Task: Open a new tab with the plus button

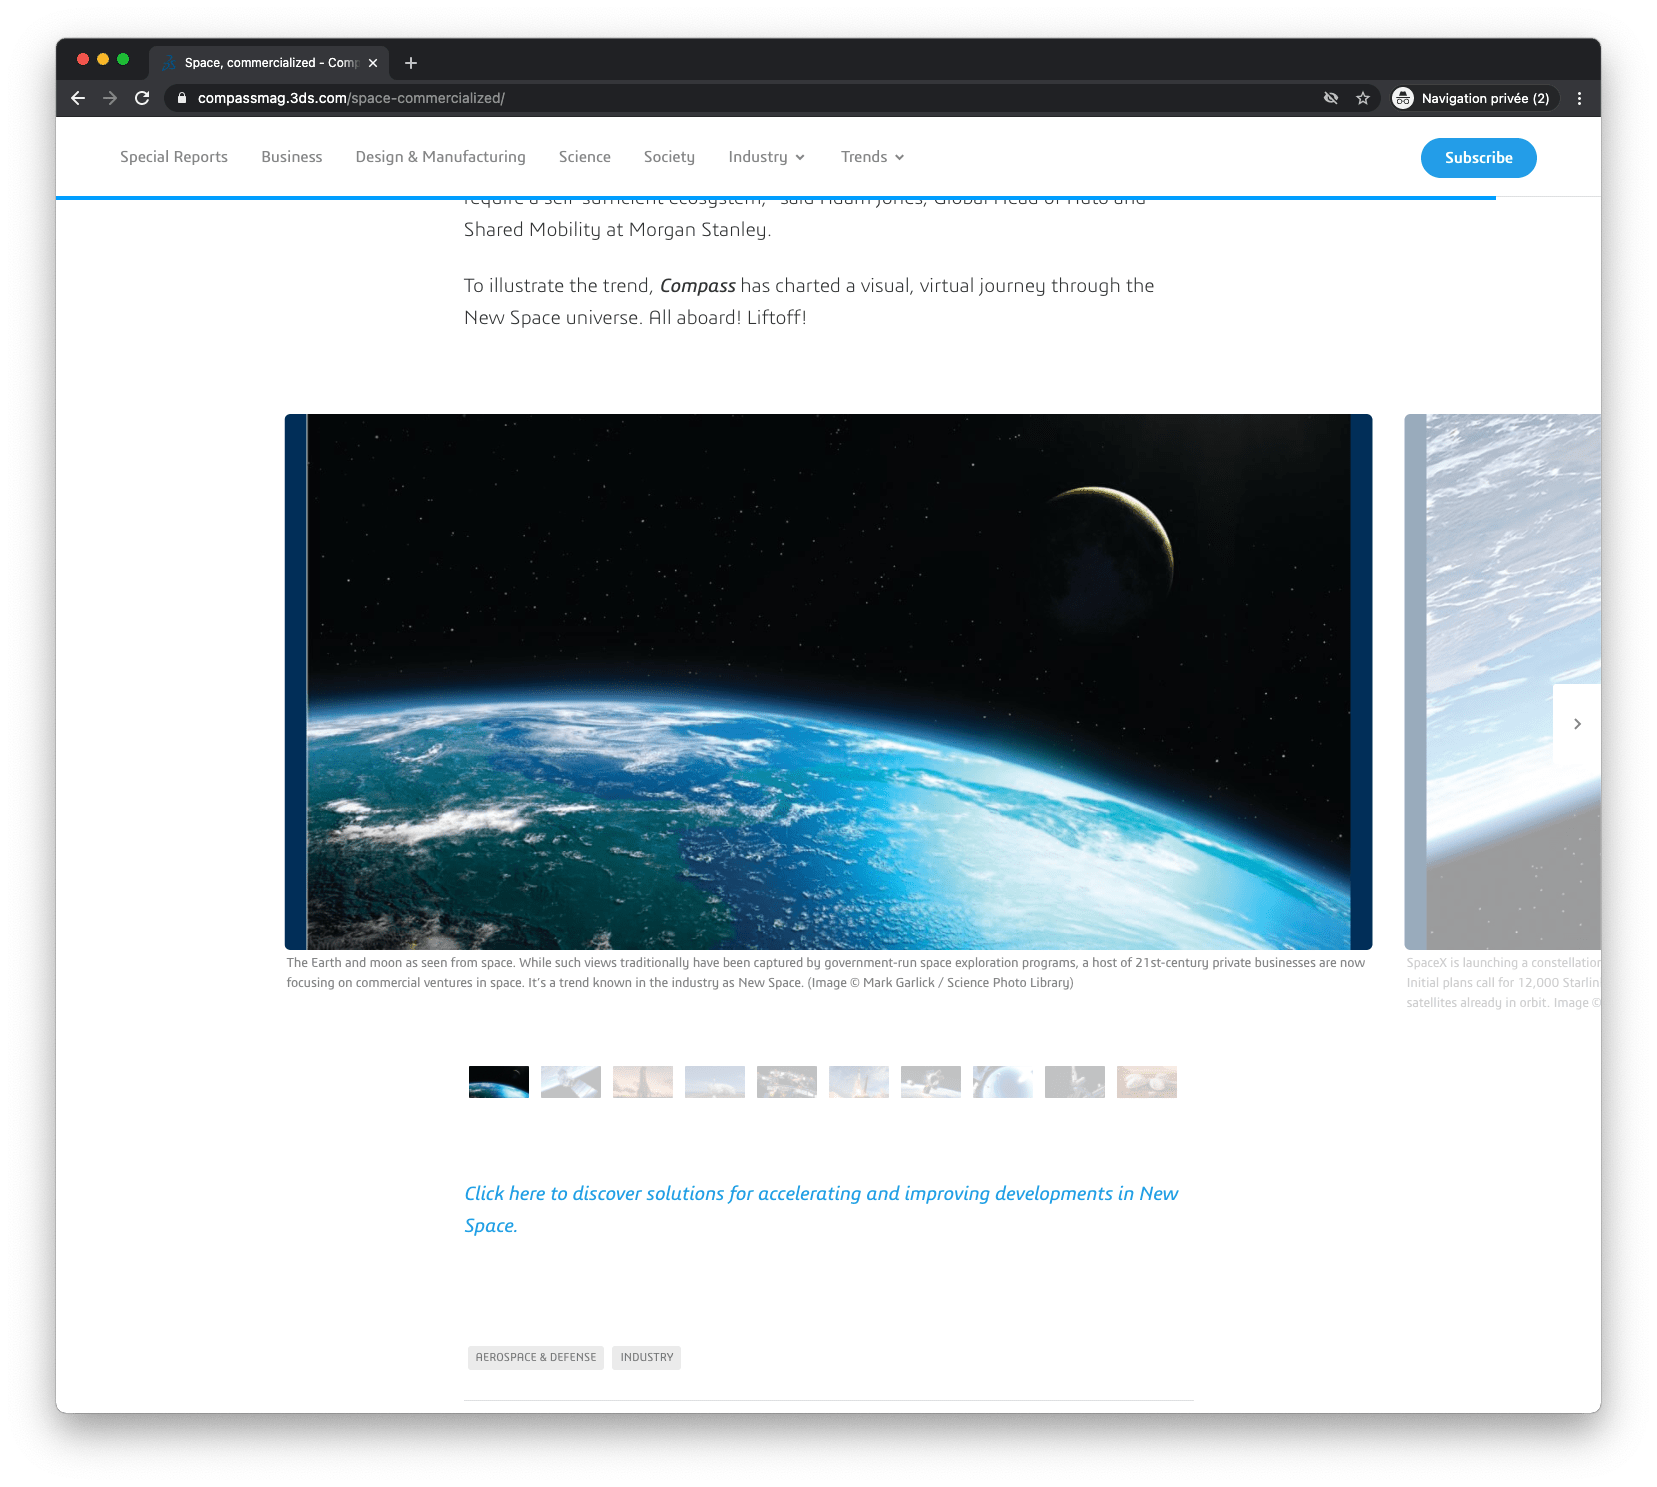Action: click(411, 63)
